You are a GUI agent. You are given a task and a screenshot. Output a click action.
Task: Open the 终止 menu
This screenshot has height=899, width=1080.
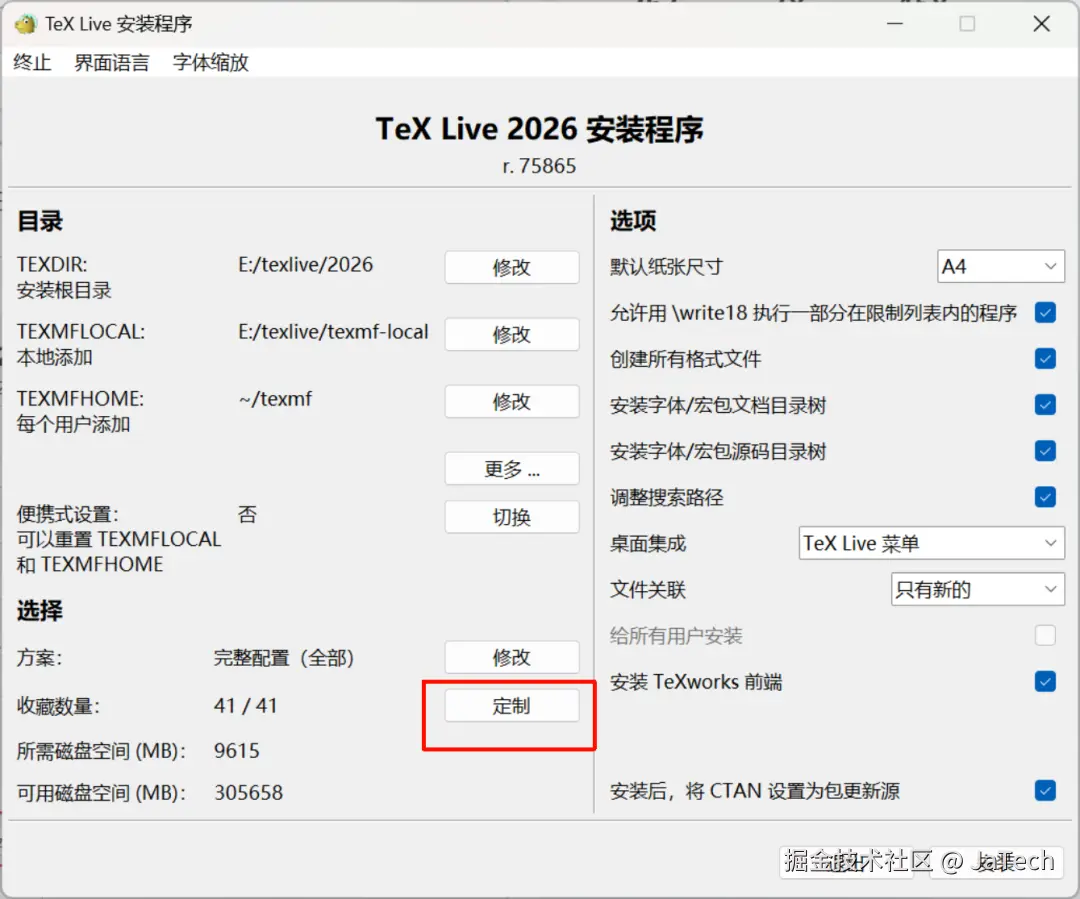click(32, 63)
